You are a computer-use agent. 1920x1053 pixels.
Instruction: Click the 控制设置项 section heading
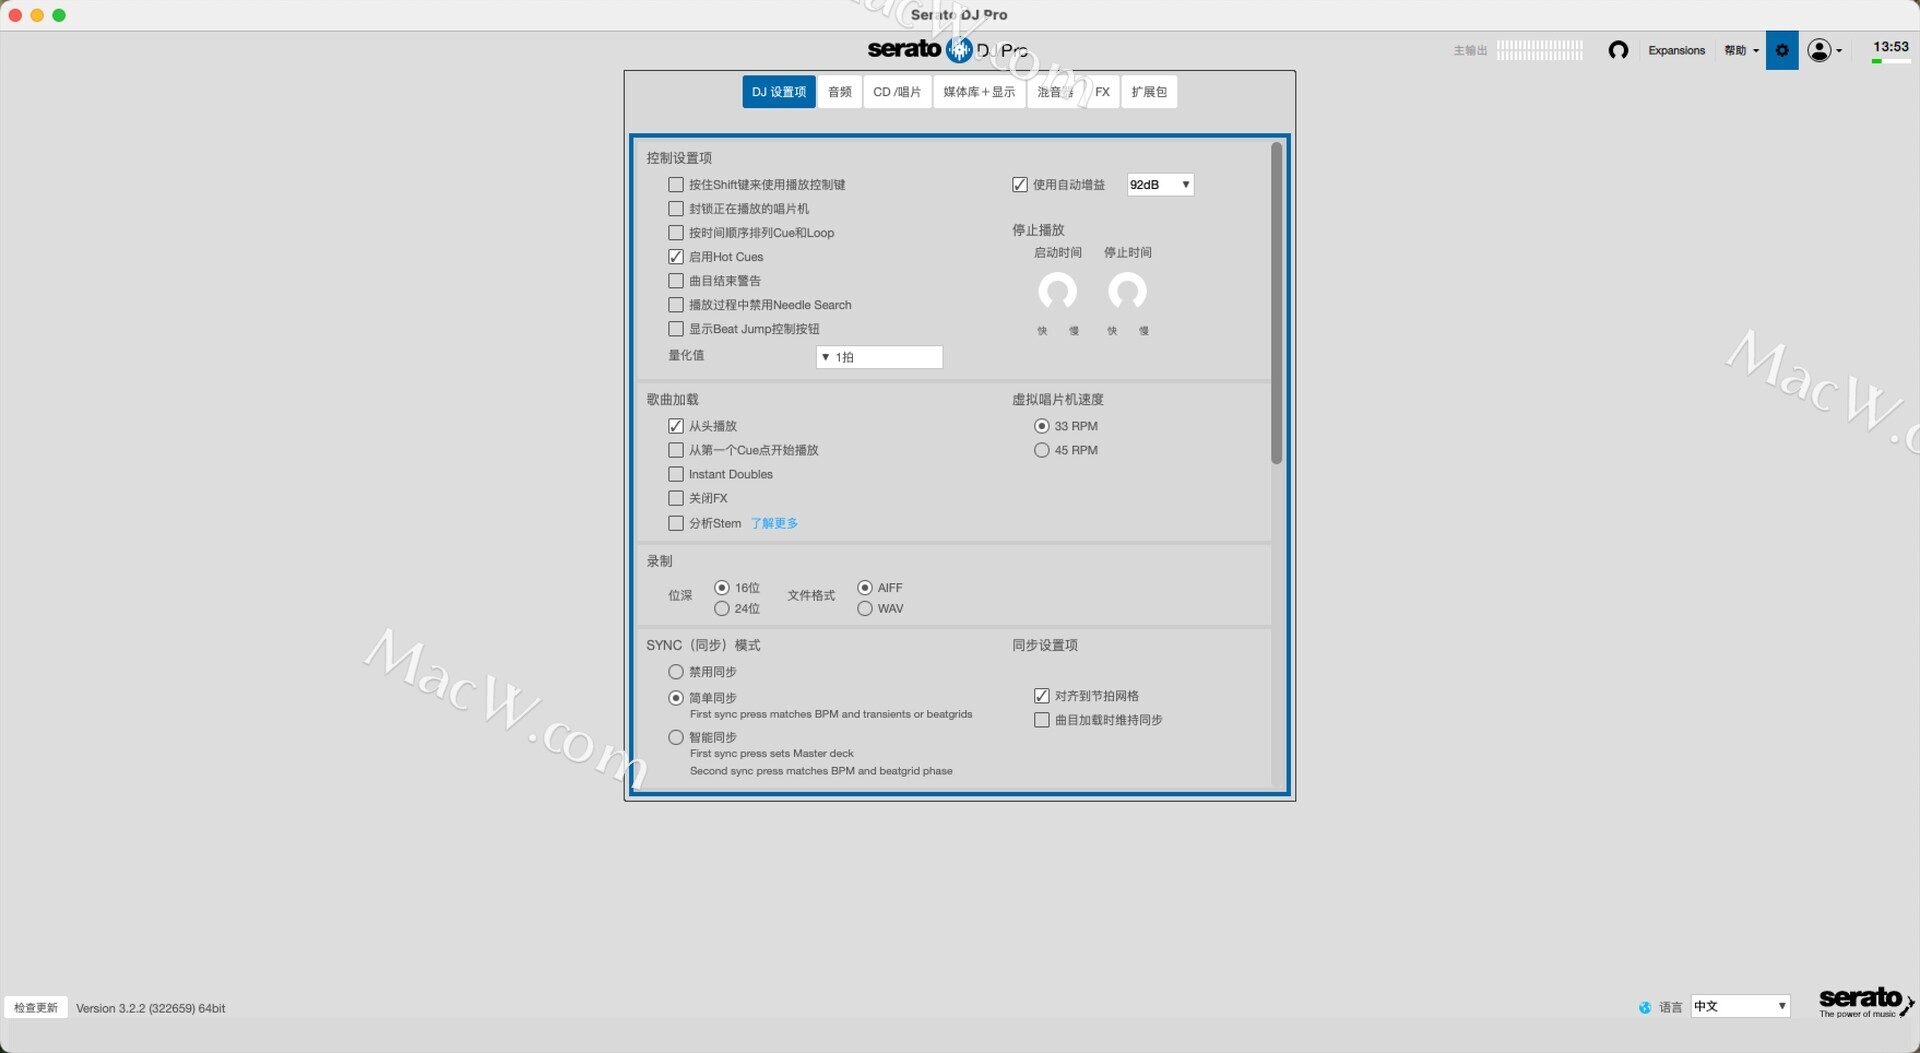pyautogui.click(x=679, y=158)
